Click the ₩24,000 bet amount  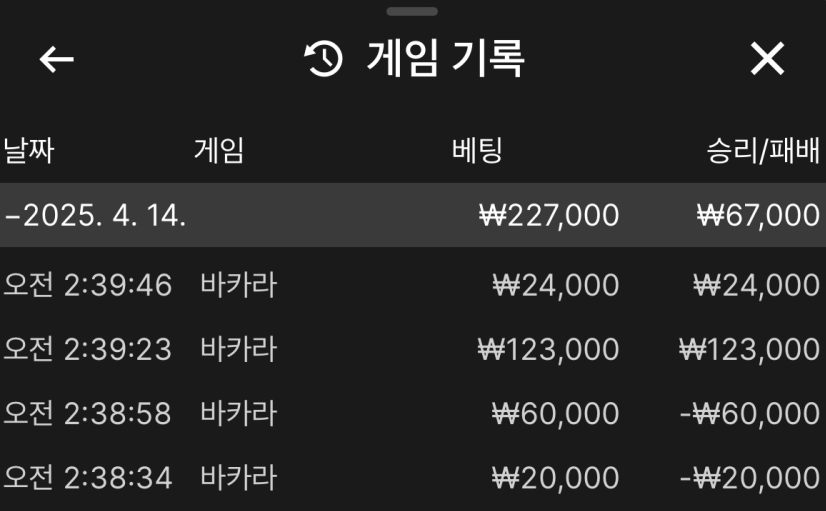[556, 286]
